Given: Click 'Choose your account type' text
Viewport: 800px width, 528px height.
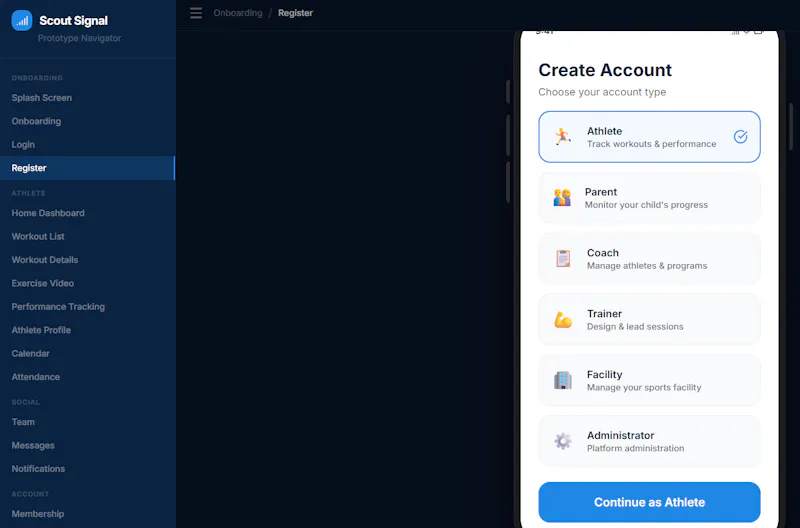Looking at the screenshot, I should (x=602, y=92).
